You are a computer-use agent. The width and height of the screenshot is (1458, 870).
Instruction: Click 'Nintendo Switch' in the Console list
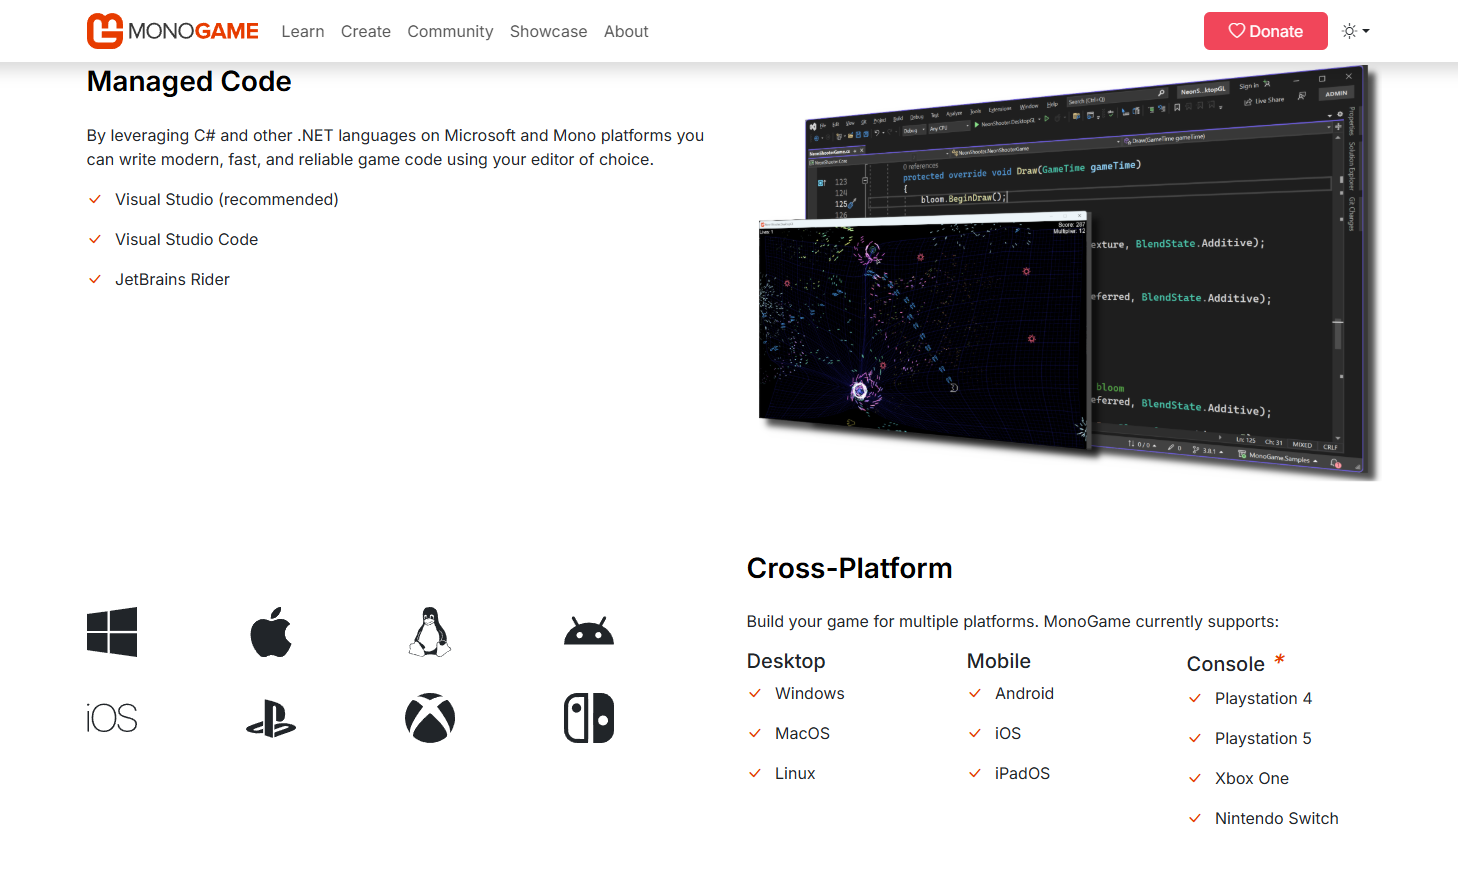(1277, 819)
